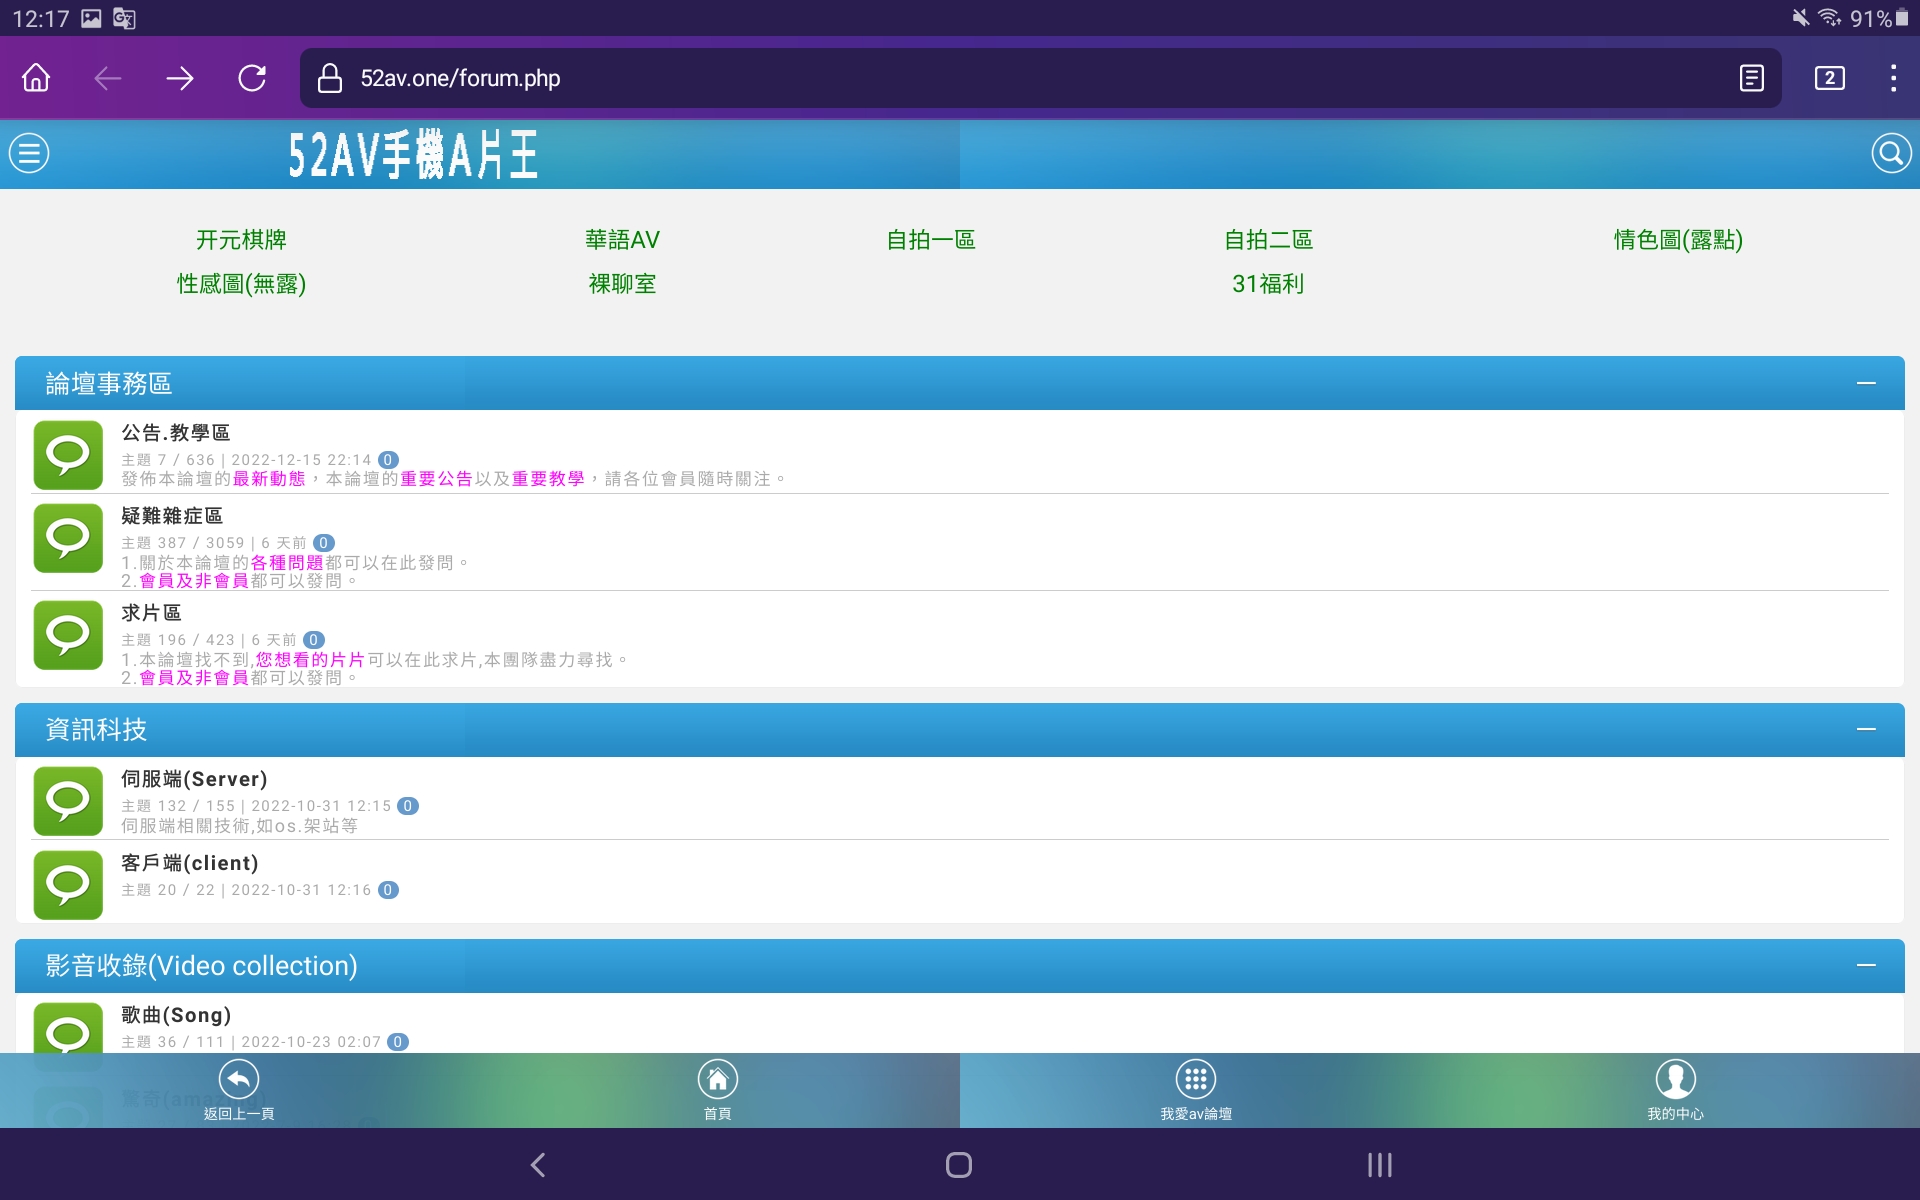
Task: Tap the 我愛av論壇 icon in bottom bar
Action: pyautogui.click(x=1196, y=1080)
